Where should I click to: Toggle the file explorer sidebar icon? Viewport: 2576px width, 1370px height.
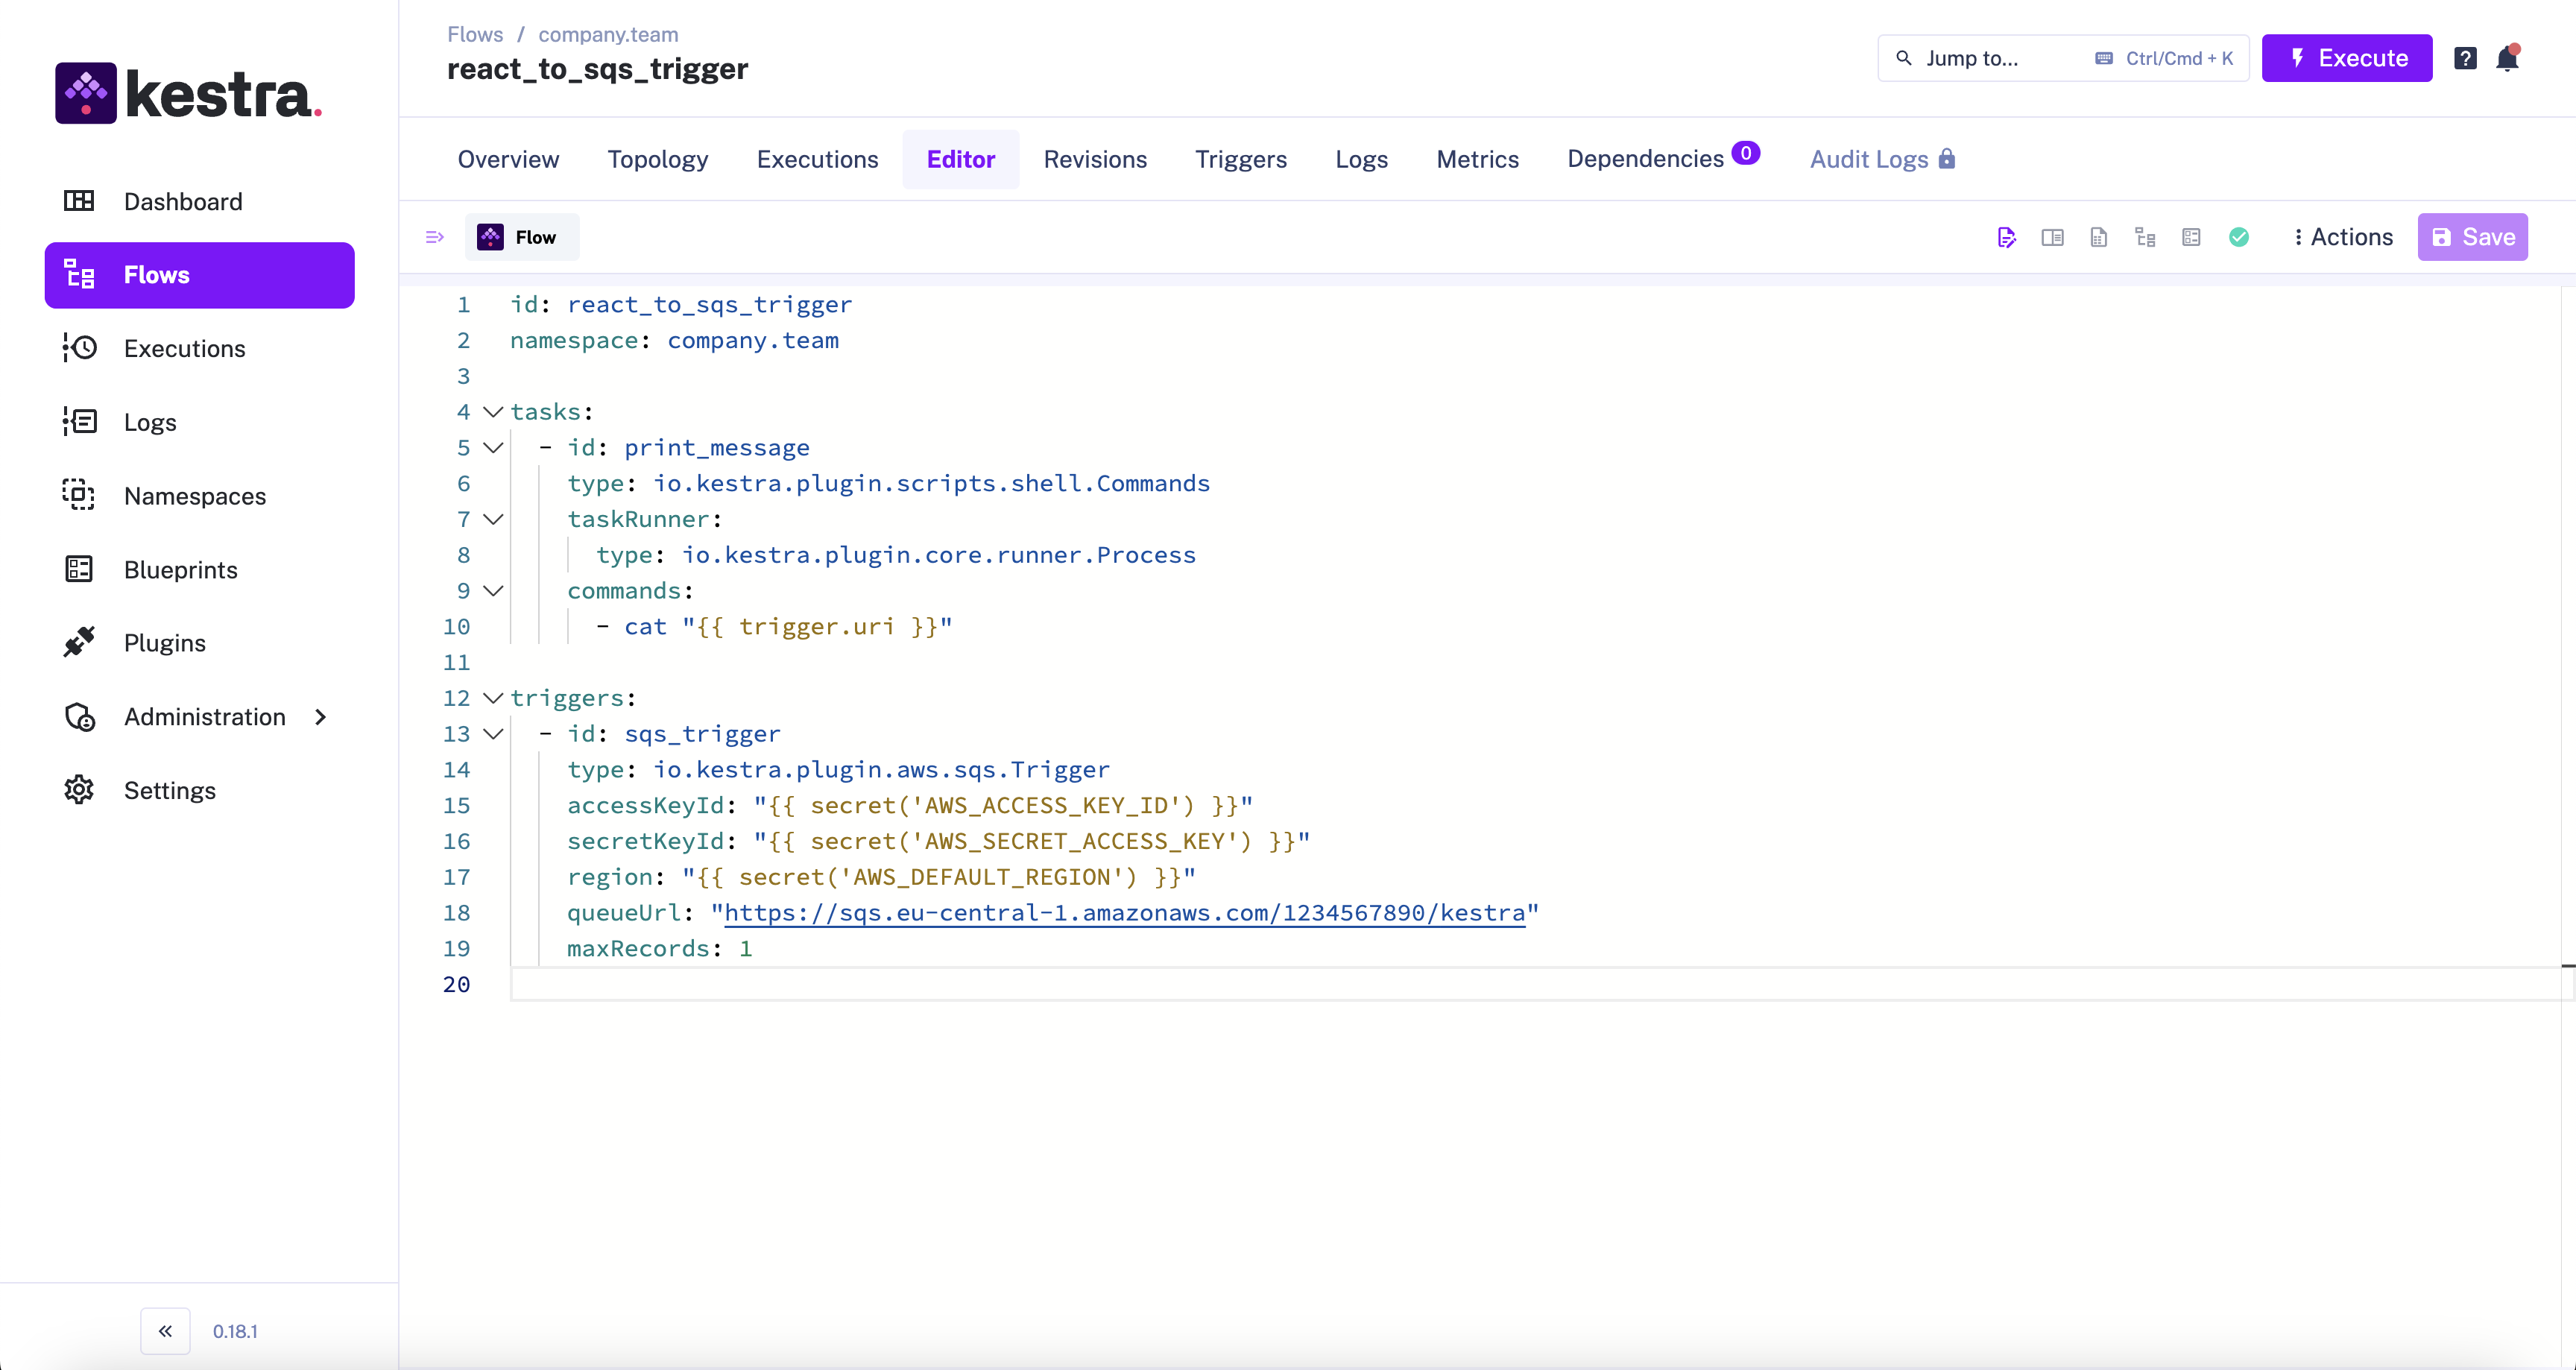tap(434, 237)
